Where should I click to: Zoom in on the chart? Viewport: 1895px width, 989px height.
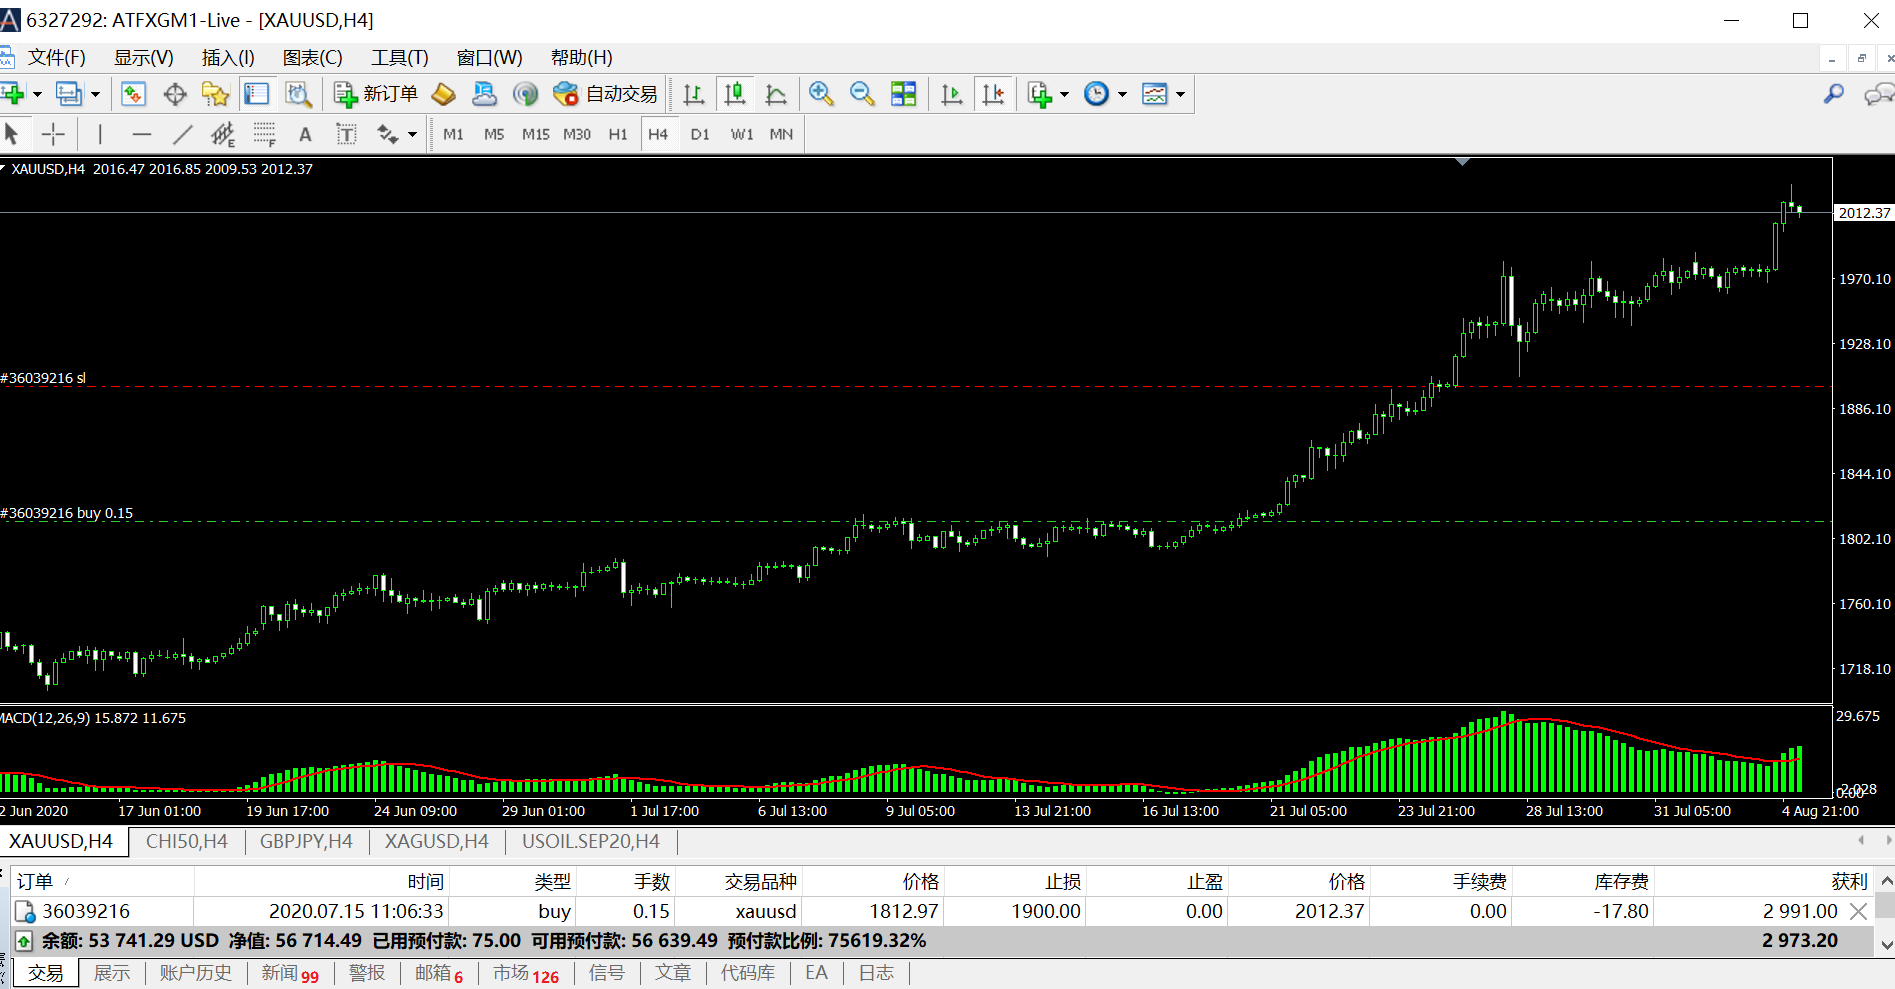821,94
